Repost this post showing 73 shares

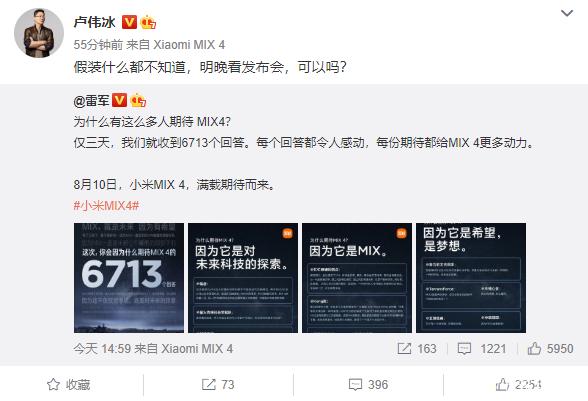pyautogui.click(x=218, y=384)
